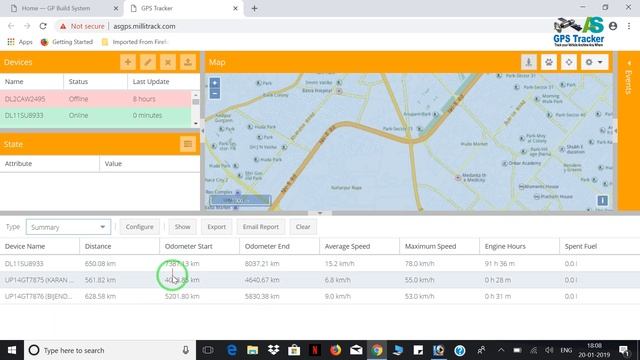This screenshot has width=640, height=360.
Task: Select report row DL11SU8933
Action: point(320,264)
